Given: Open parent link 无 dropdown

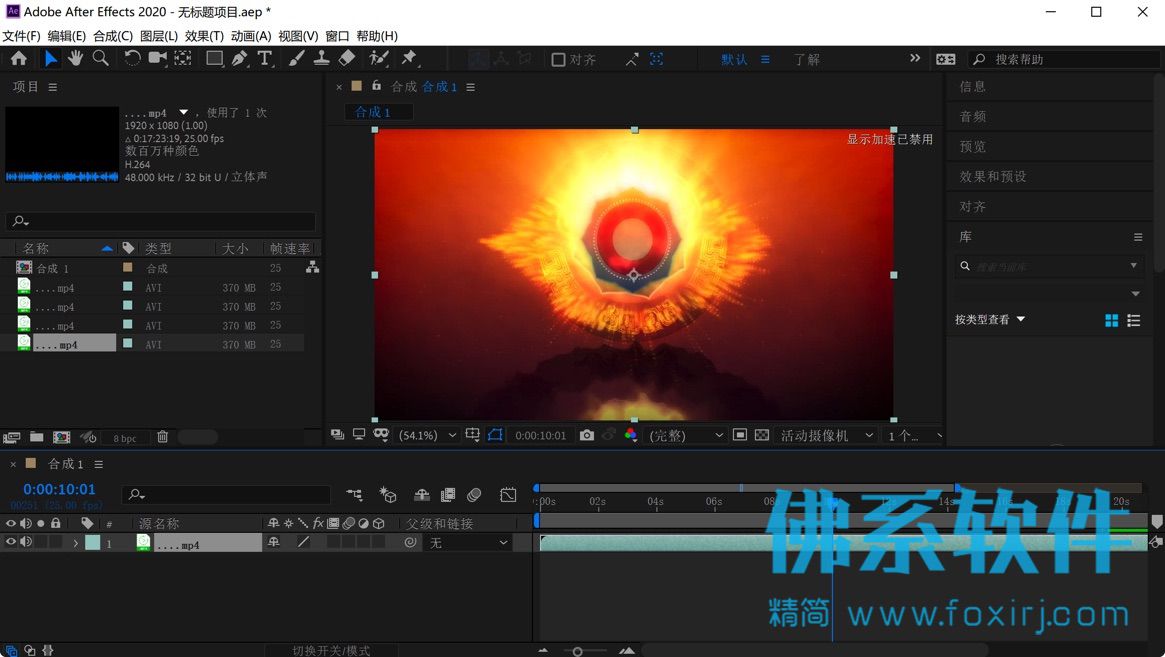Looking at the screenshot, I should [x=468, y=543].
